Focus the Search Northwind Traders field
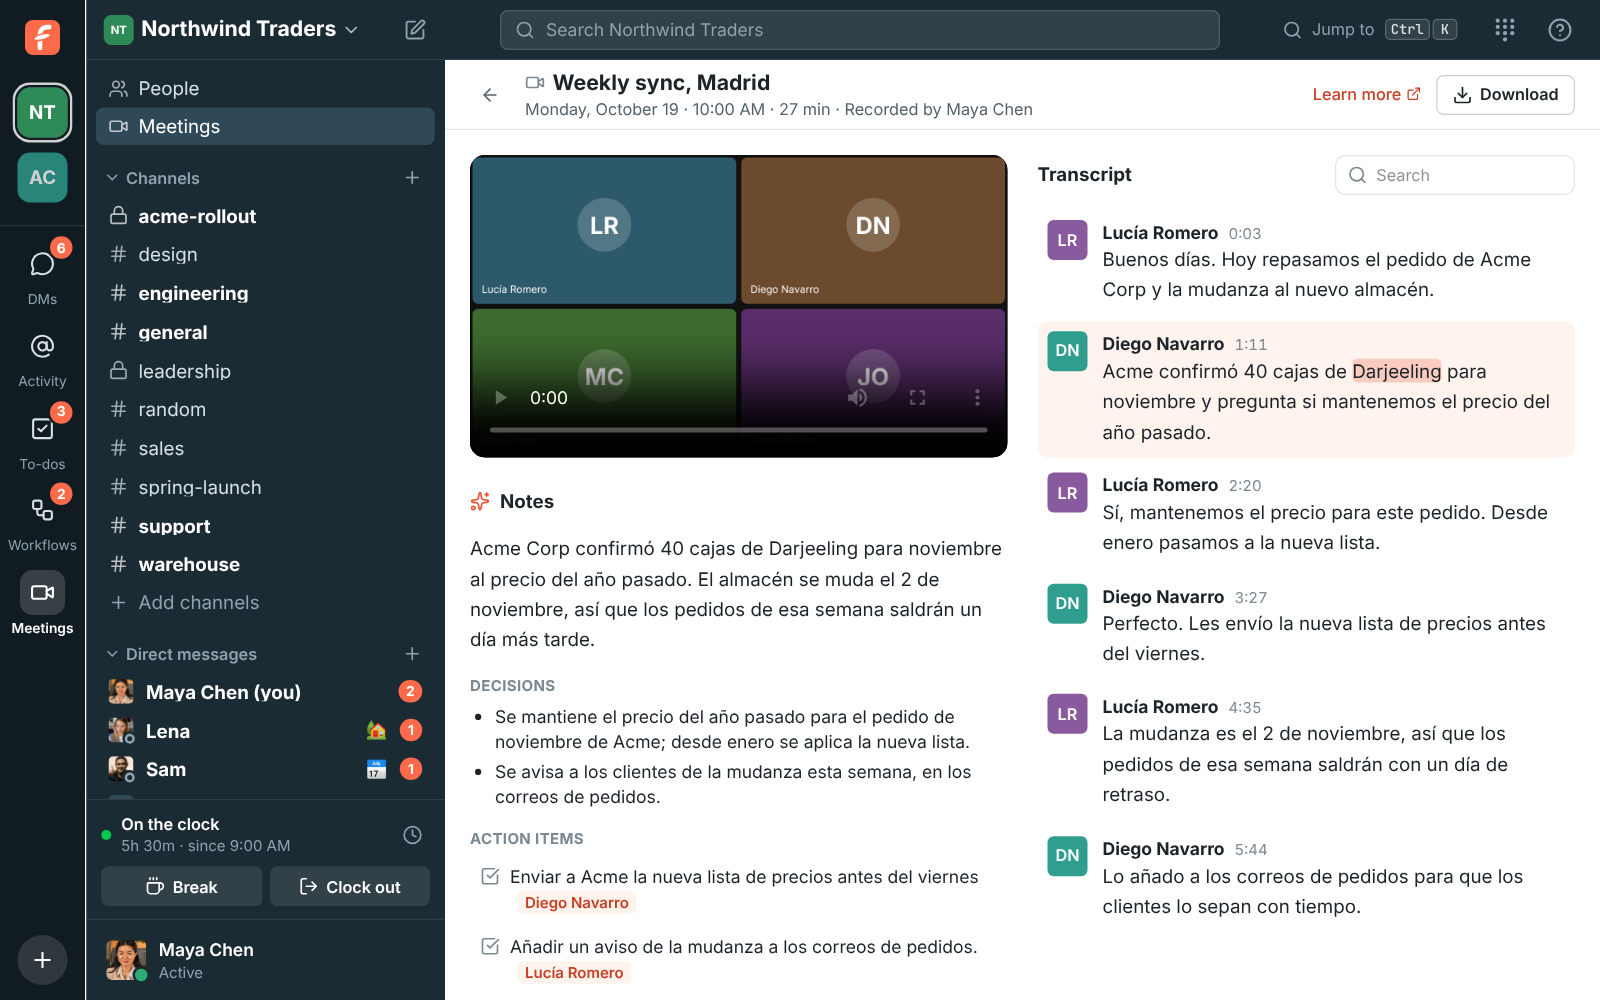 point(859,30)
